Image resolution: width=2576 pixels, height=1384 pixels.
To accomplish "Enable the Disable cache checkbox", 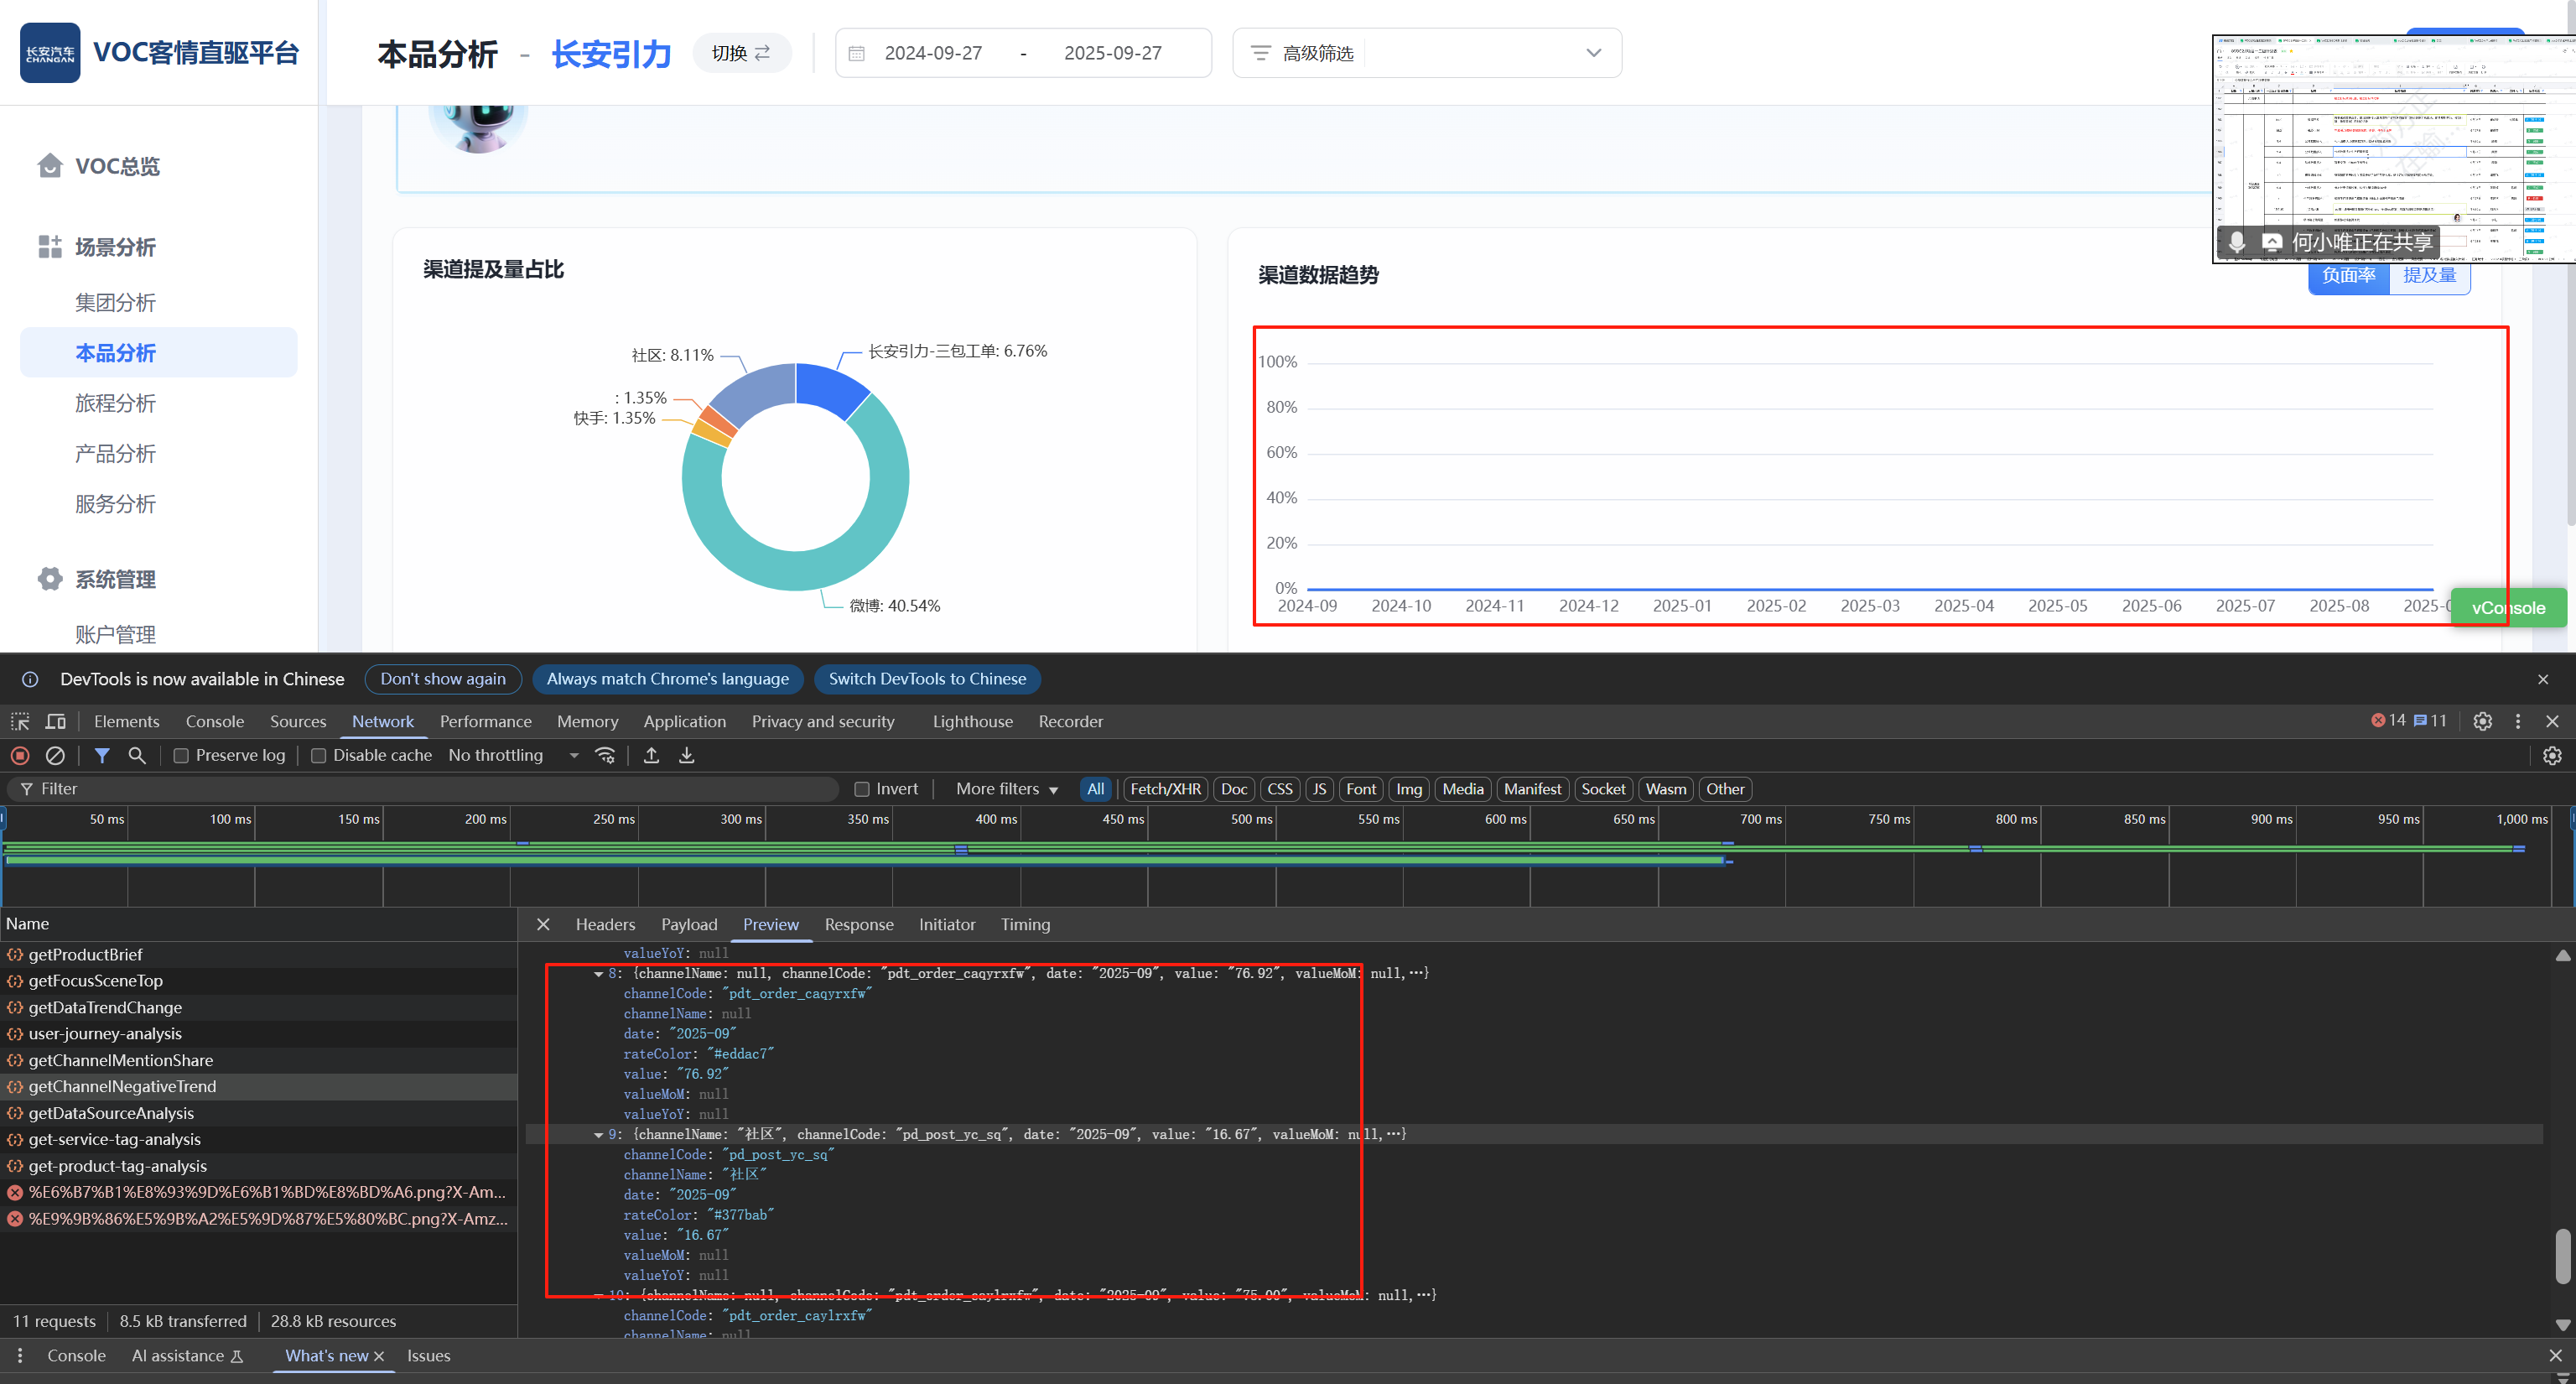I will point(318,755).
